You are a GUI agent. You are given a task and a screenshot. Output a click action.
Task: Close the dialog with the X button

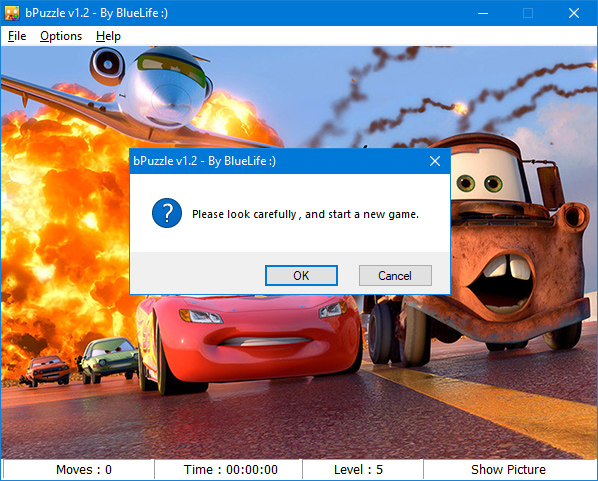[435, 161]
